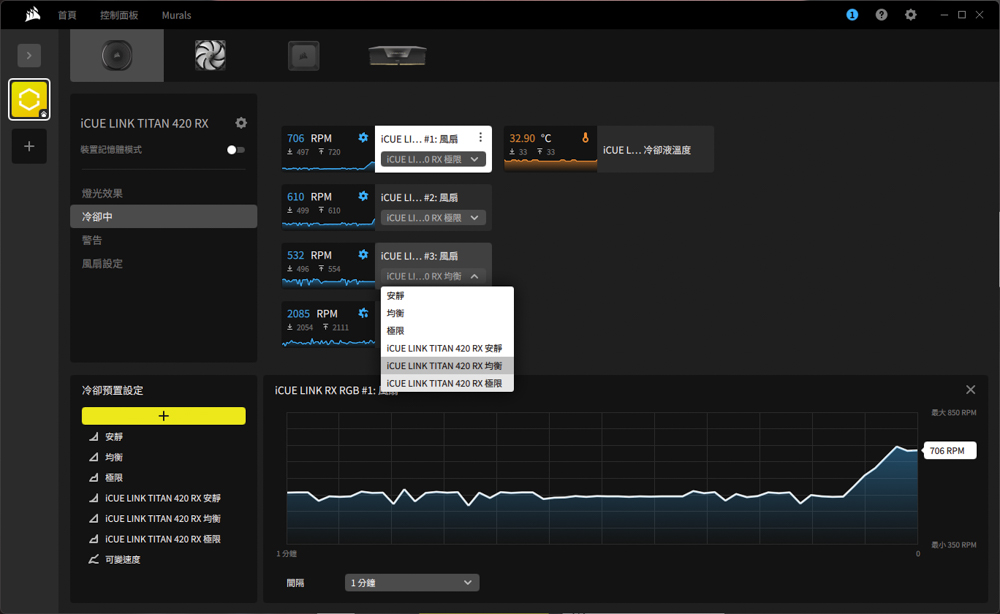Select the square Corsair device thumbnail
The height and width of the screenshot is (614, 1000).
304,55
